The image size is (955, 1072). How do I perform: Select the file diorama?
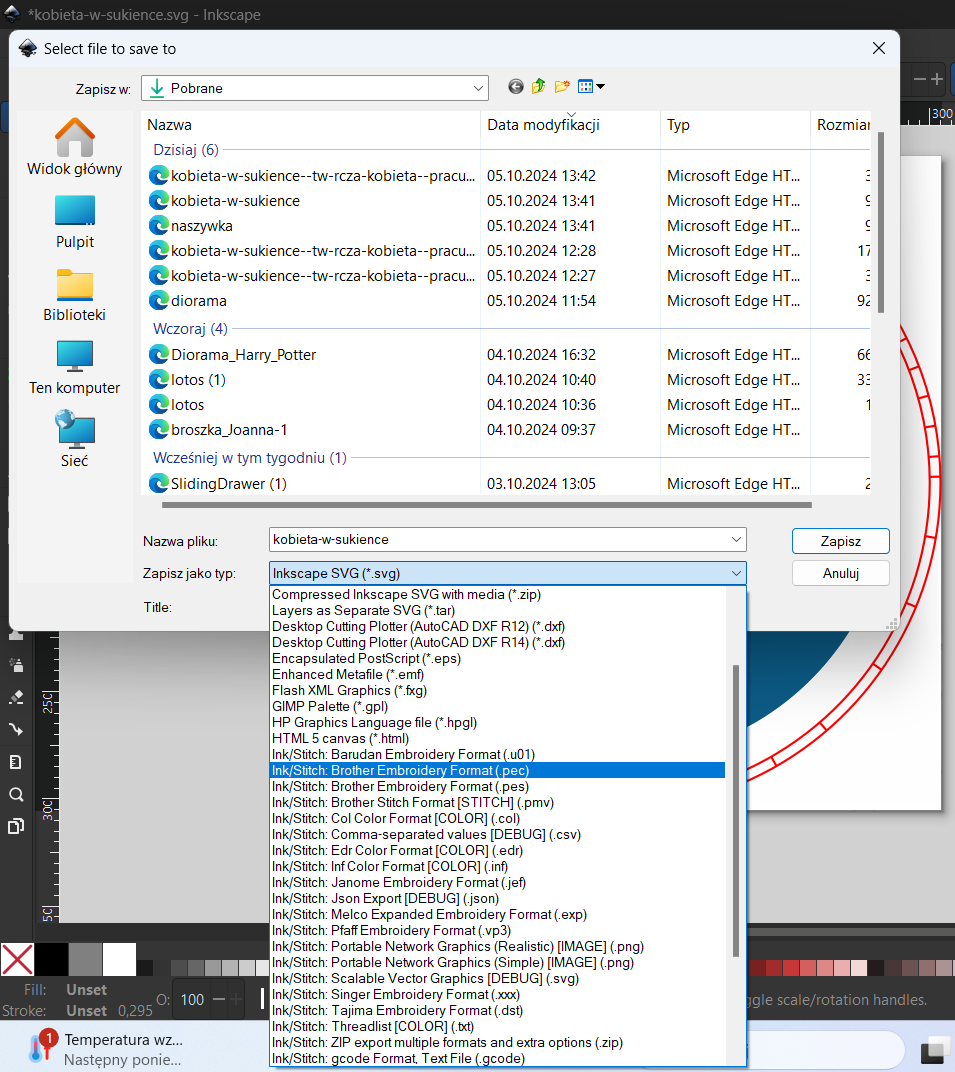tap(199, 301)
